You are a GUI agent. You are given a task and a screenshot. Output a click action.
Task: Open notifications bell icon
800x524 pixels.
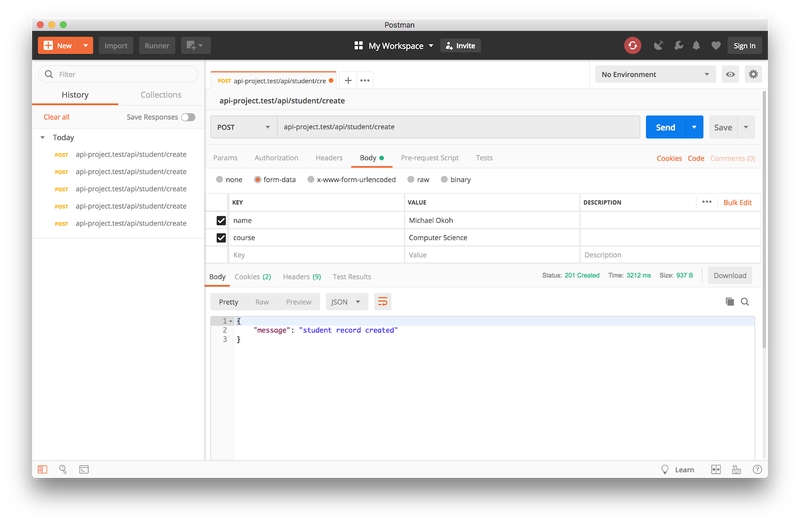[x=696, y=45]
